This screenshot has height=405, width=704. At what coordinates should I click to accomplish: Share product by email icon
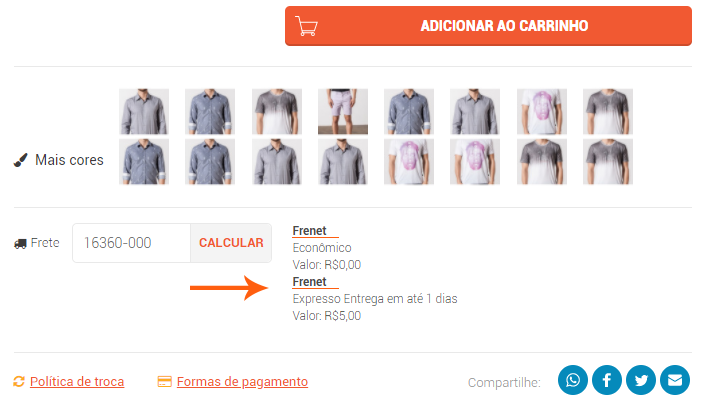tap(675, 380)
